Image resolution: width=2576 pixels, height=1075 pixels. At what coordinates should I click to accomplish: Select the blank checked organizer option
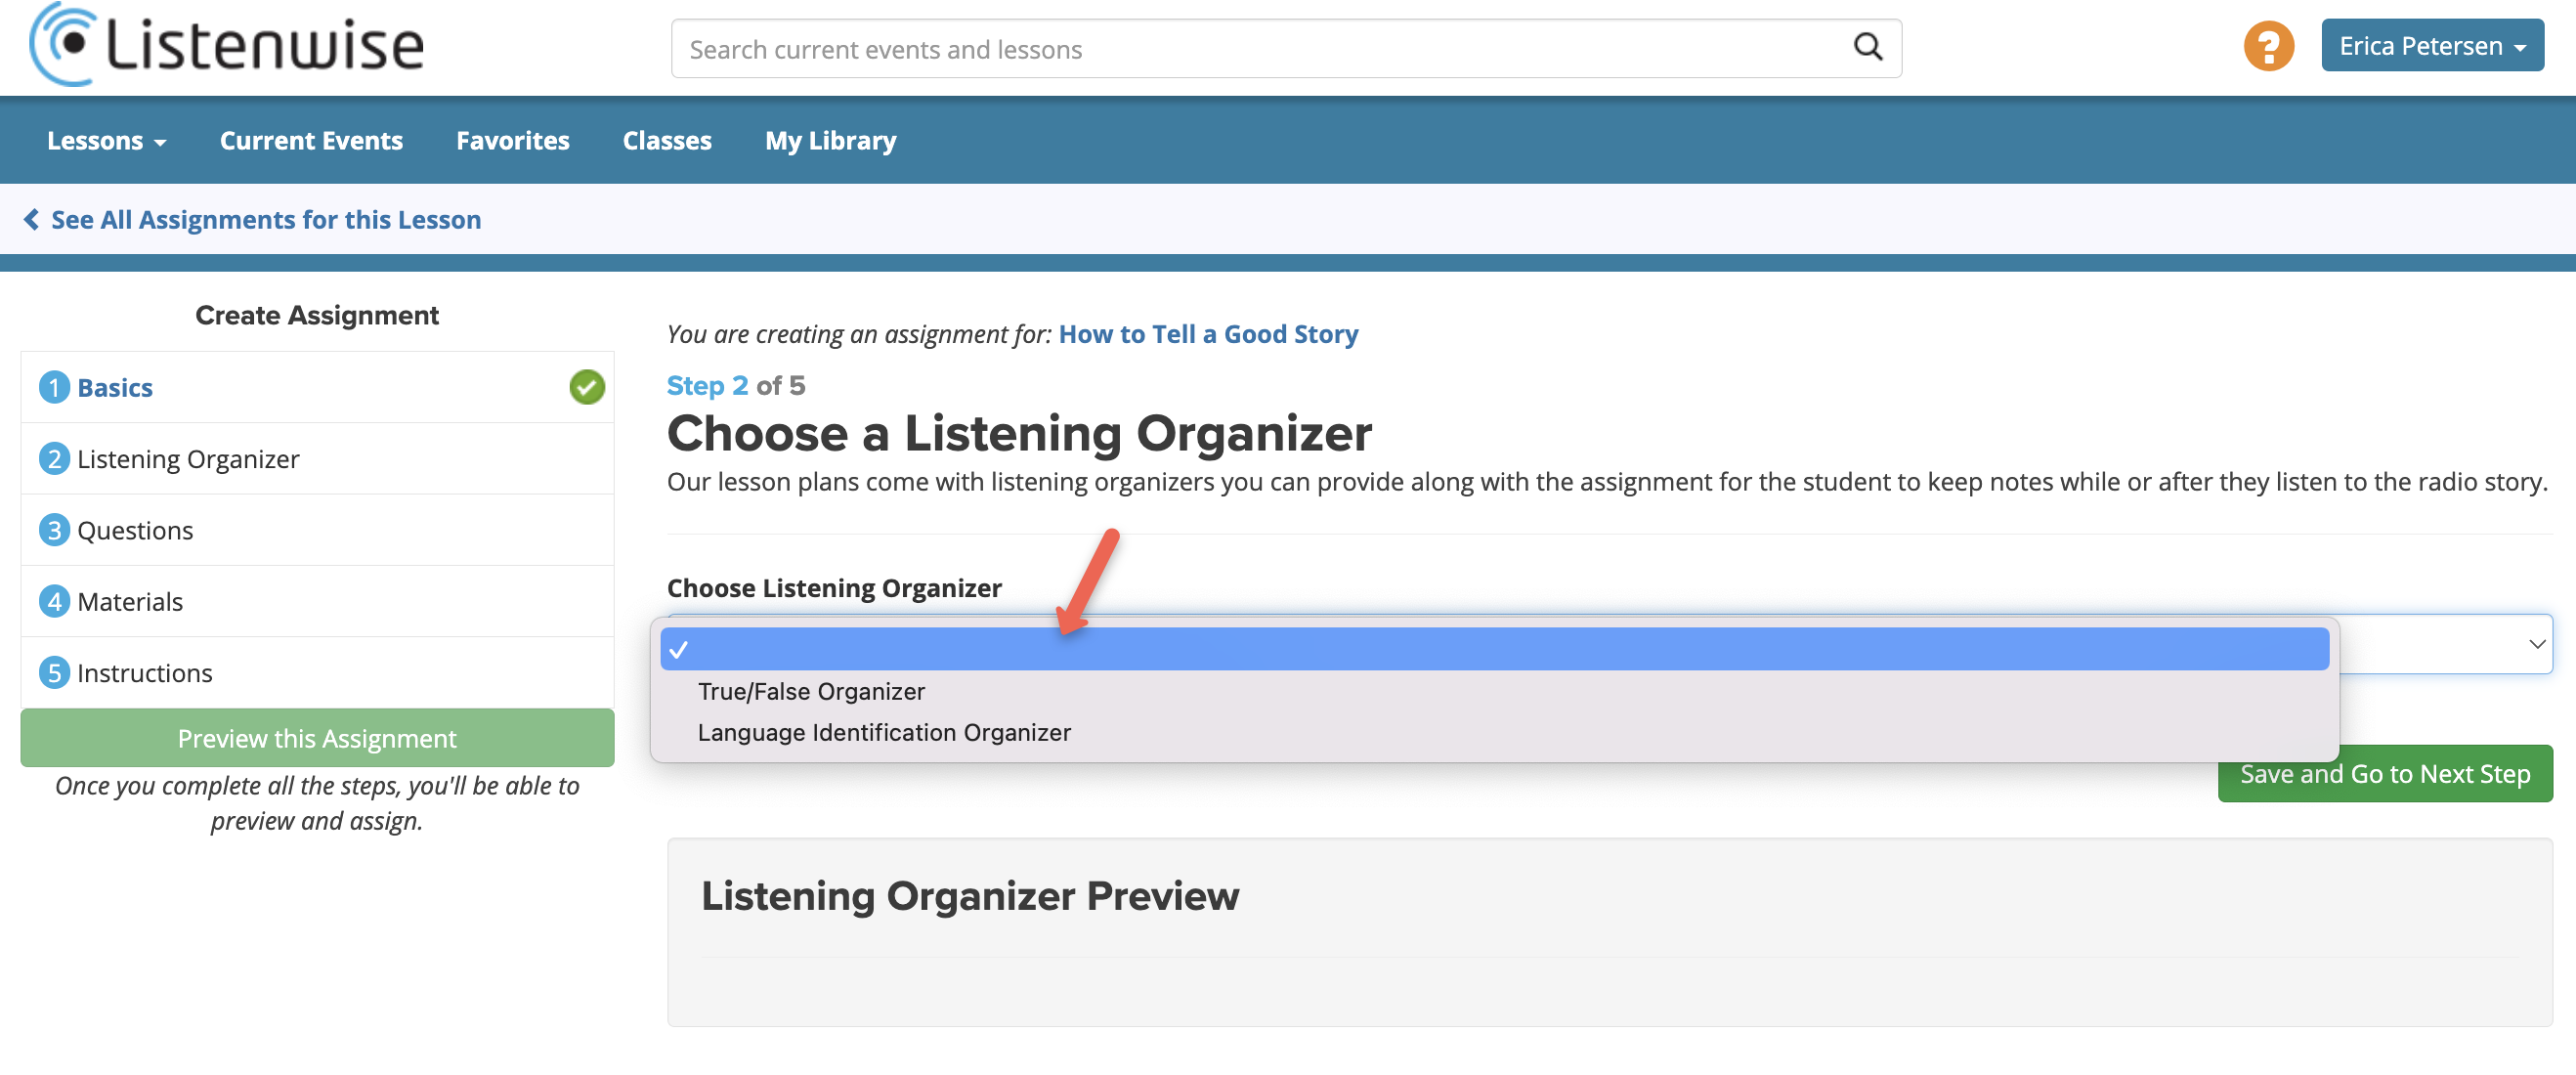click(x=1494, y=650)
